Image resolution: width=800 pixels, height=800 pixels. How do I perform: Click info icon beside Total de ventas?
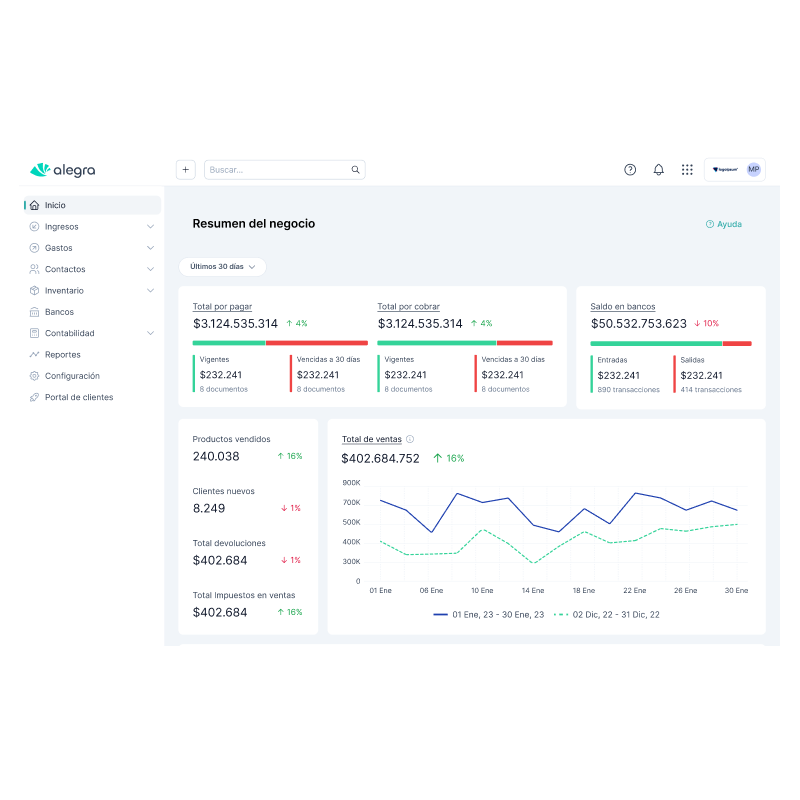pyautogui.click(x=410, y=439)
